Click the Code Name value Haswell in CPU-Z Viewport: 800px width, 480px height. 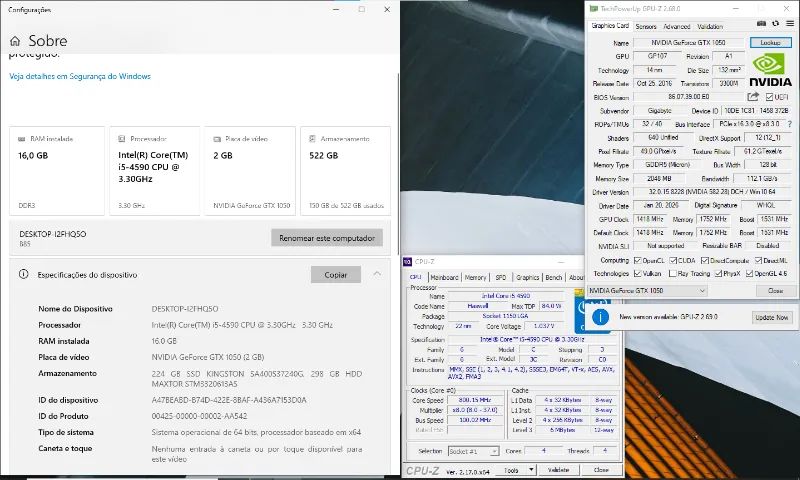[478, 306]
